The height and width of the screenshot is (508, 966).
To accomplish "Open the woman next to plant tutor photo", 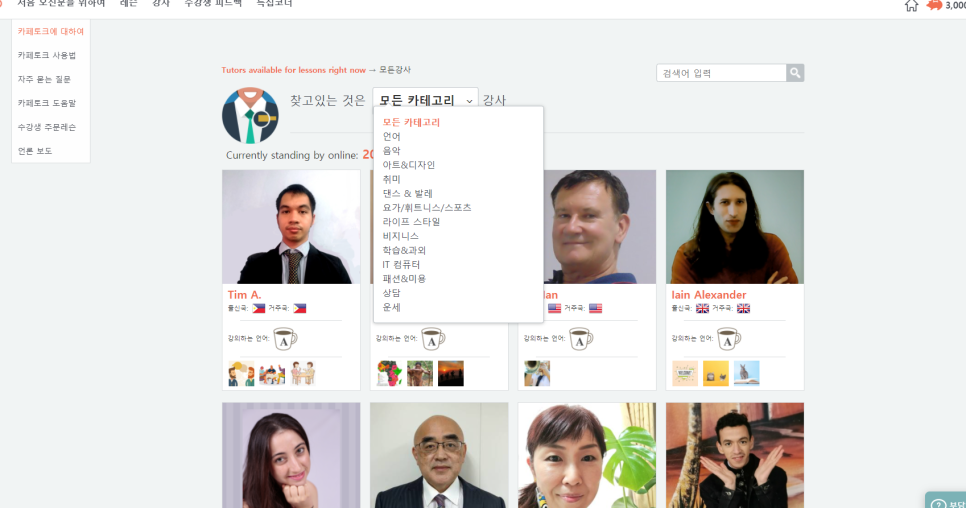I will point(586,455).
